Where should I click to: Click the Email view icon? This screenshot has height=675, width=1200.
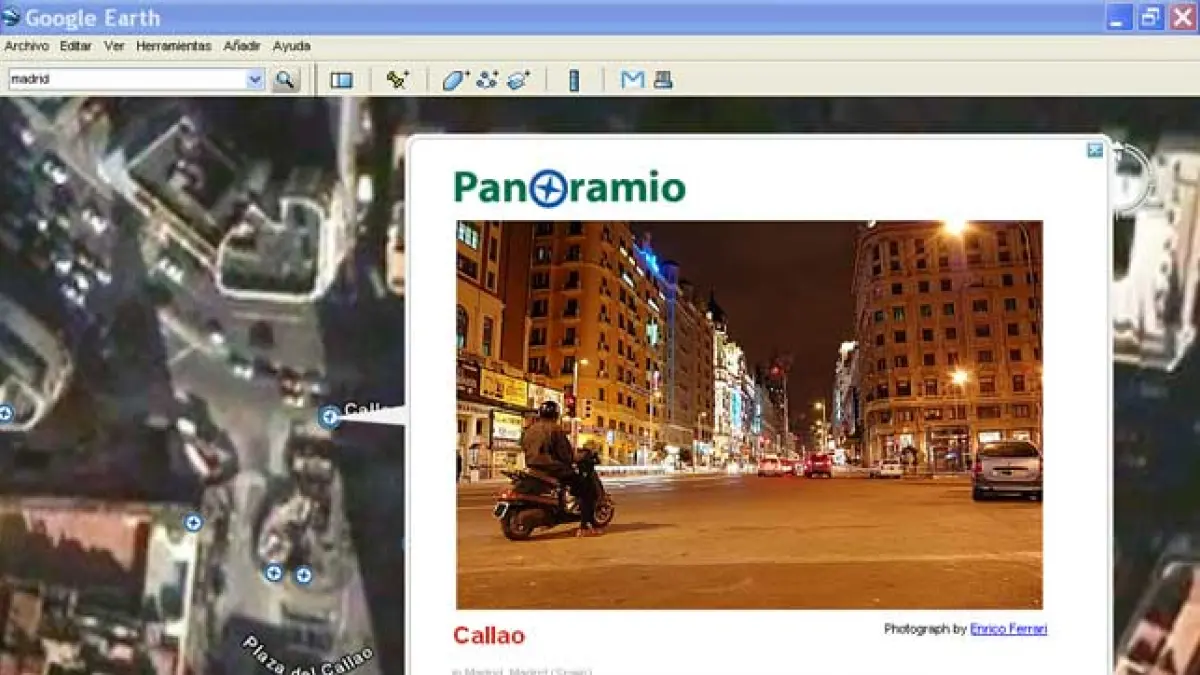pos(632,80)
